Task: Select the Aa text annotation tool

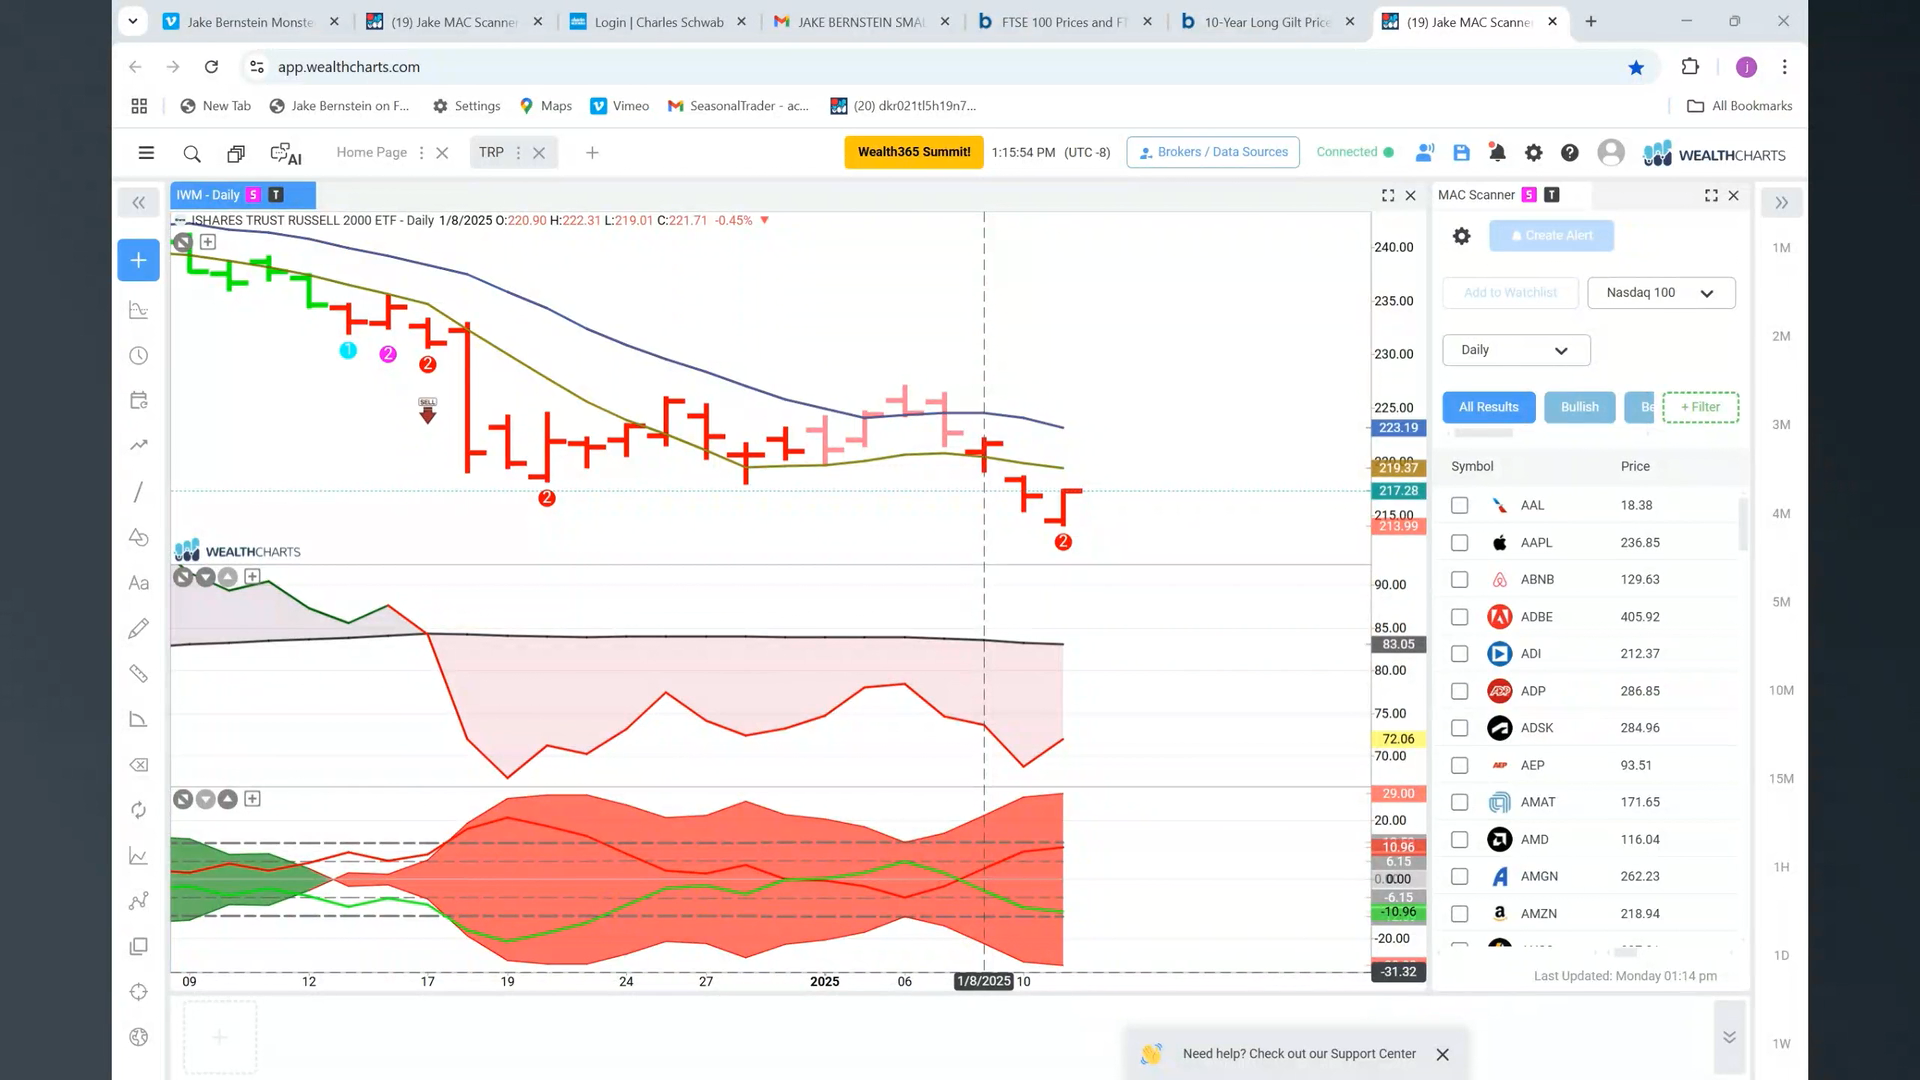Action: click(139, 583)
